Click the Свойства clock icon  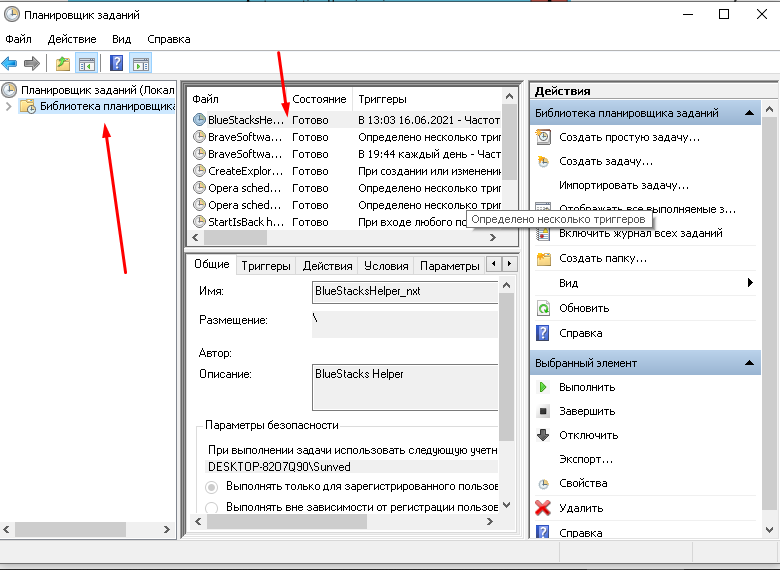coord(543,483)
